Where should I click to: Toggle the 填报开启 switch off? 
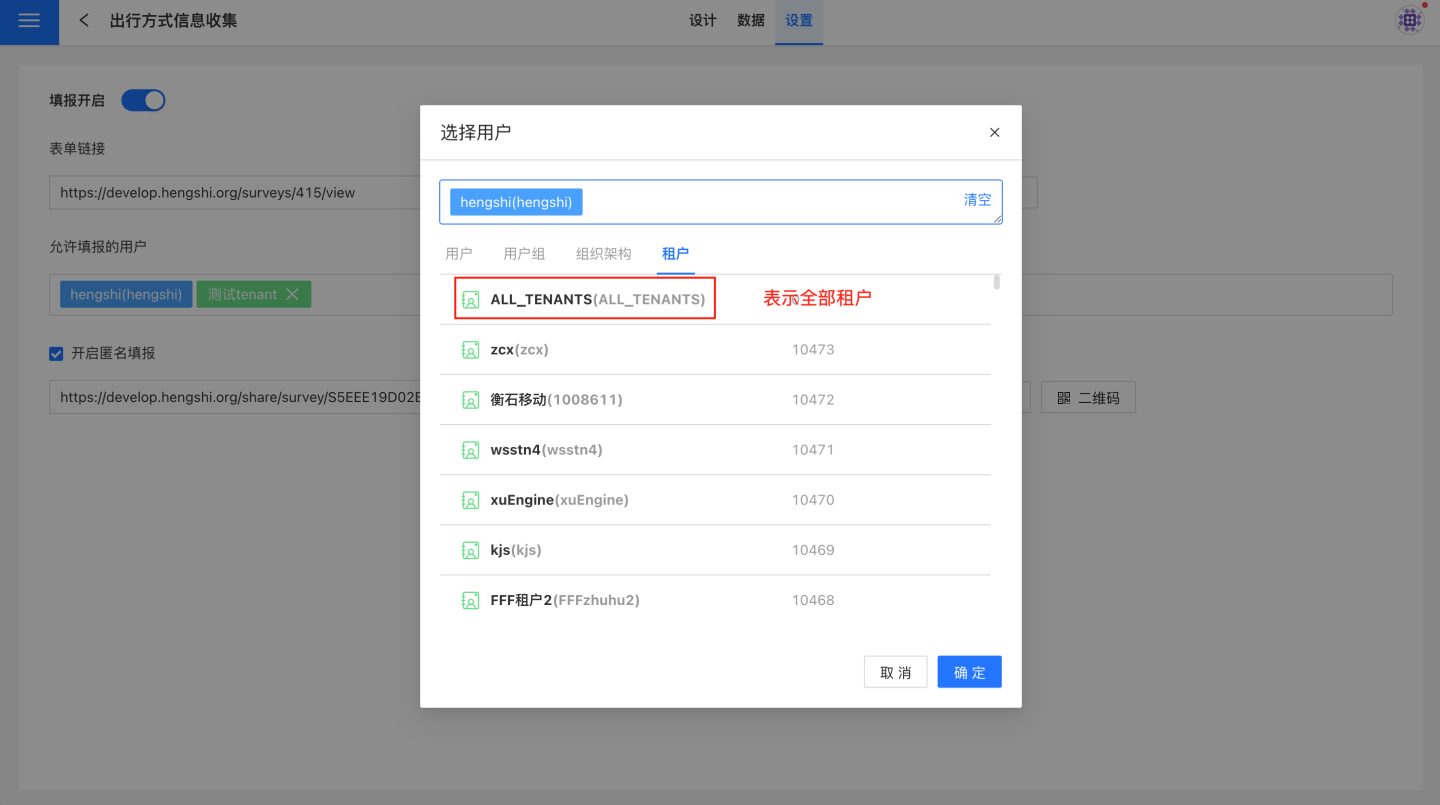pos(143,100)
